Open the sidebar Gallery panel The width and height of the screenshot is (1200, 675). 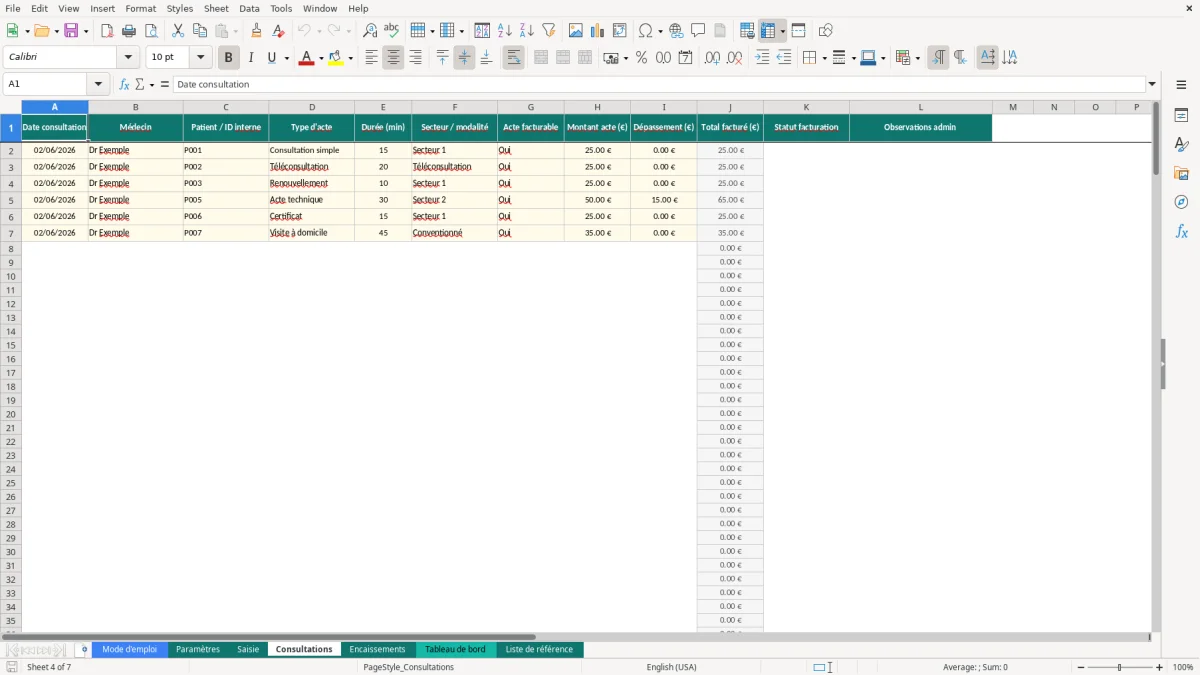pyautogui.click(x=1181, y=173)
